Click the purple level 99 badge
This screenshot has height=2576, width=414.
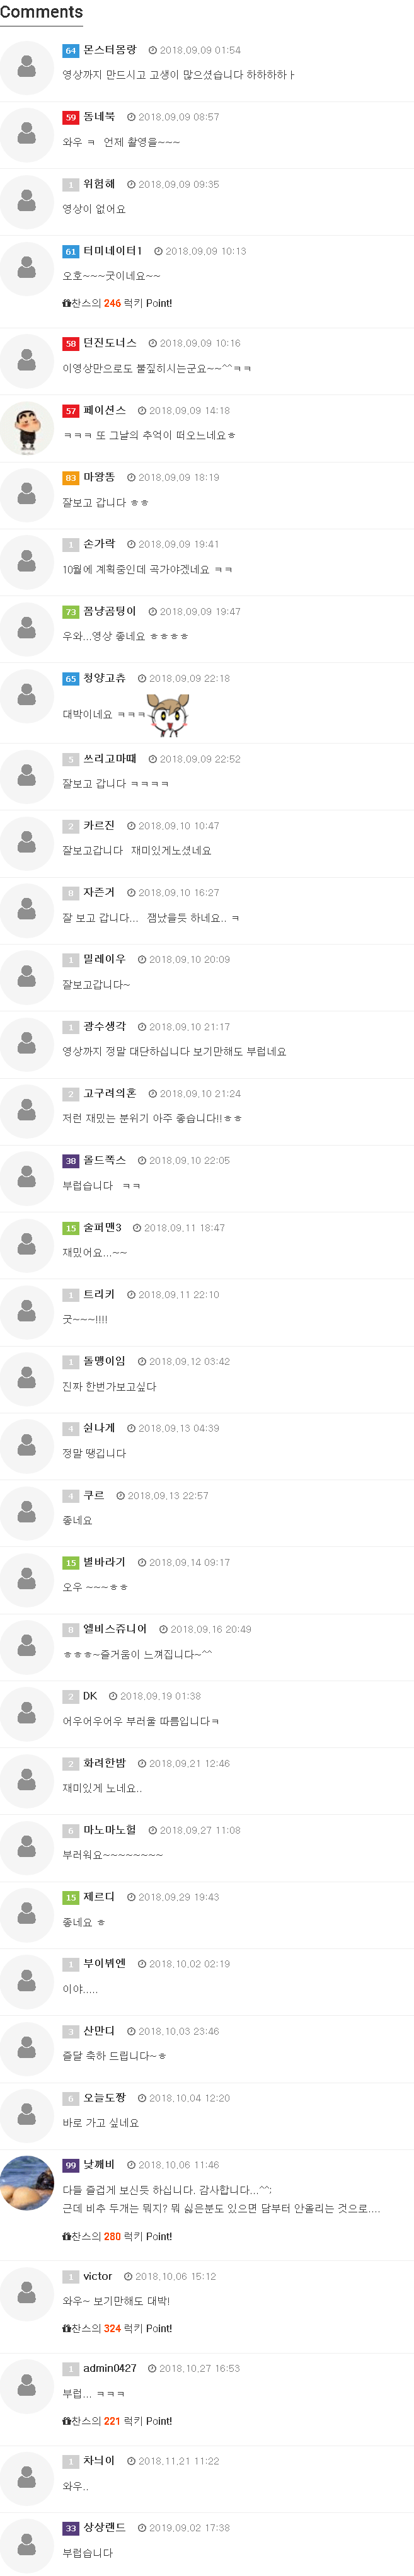pos(70,2165)
